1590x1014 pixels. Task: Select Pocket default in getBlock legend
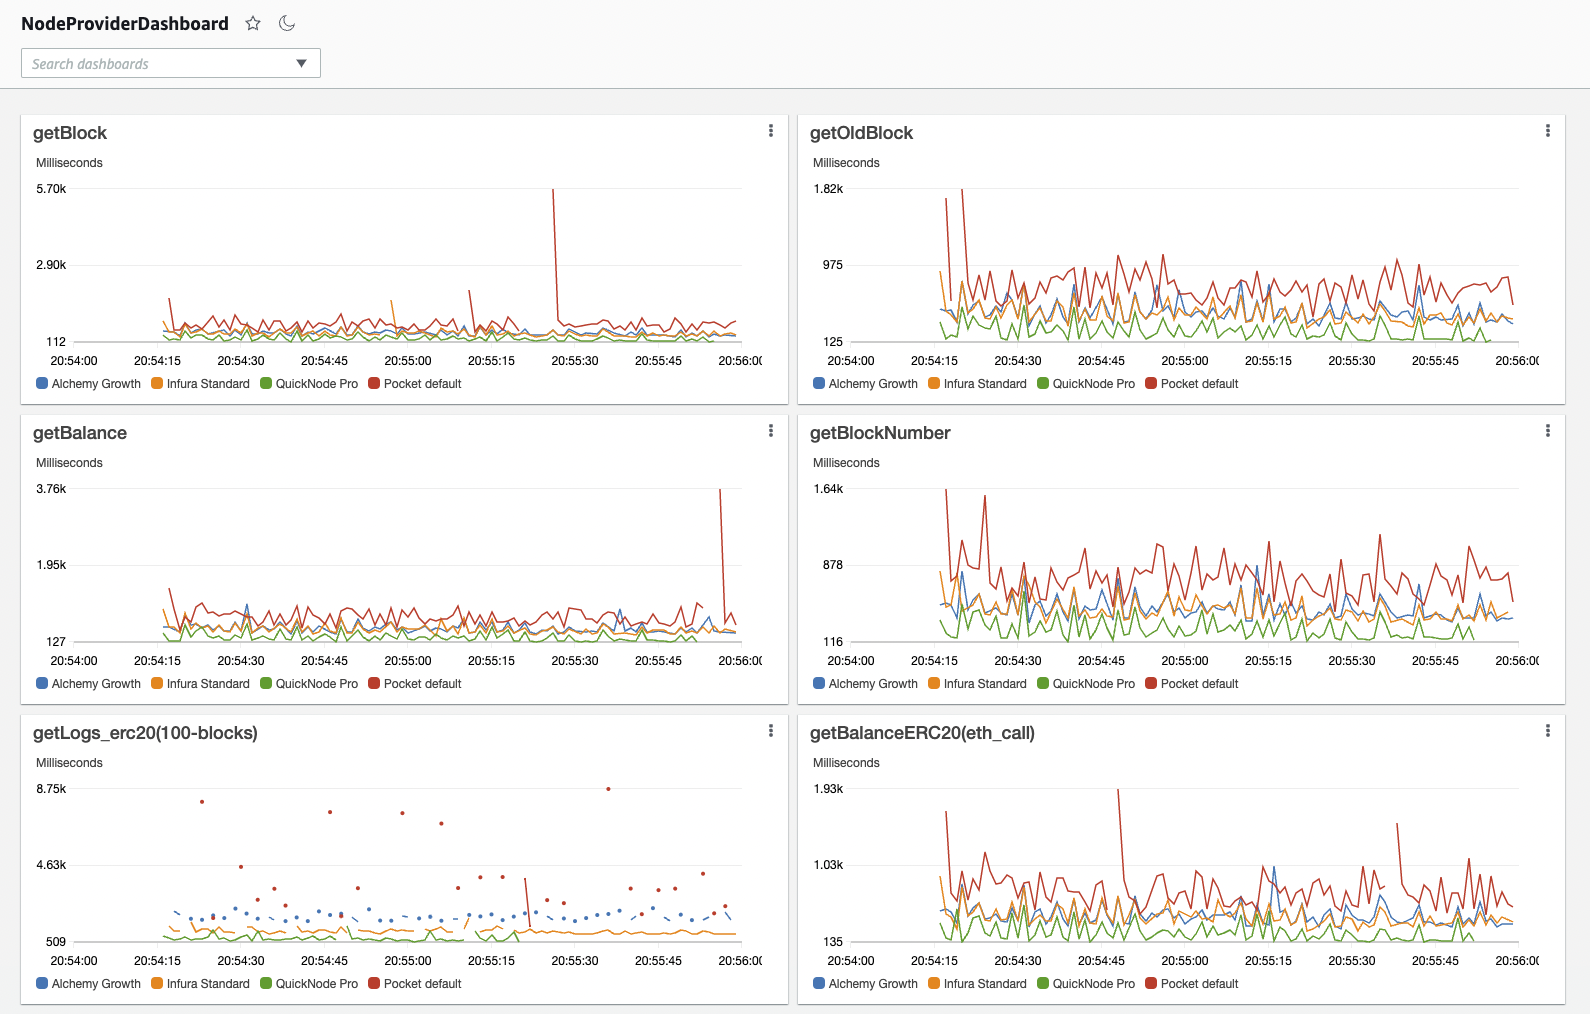[x=415, y=384]
